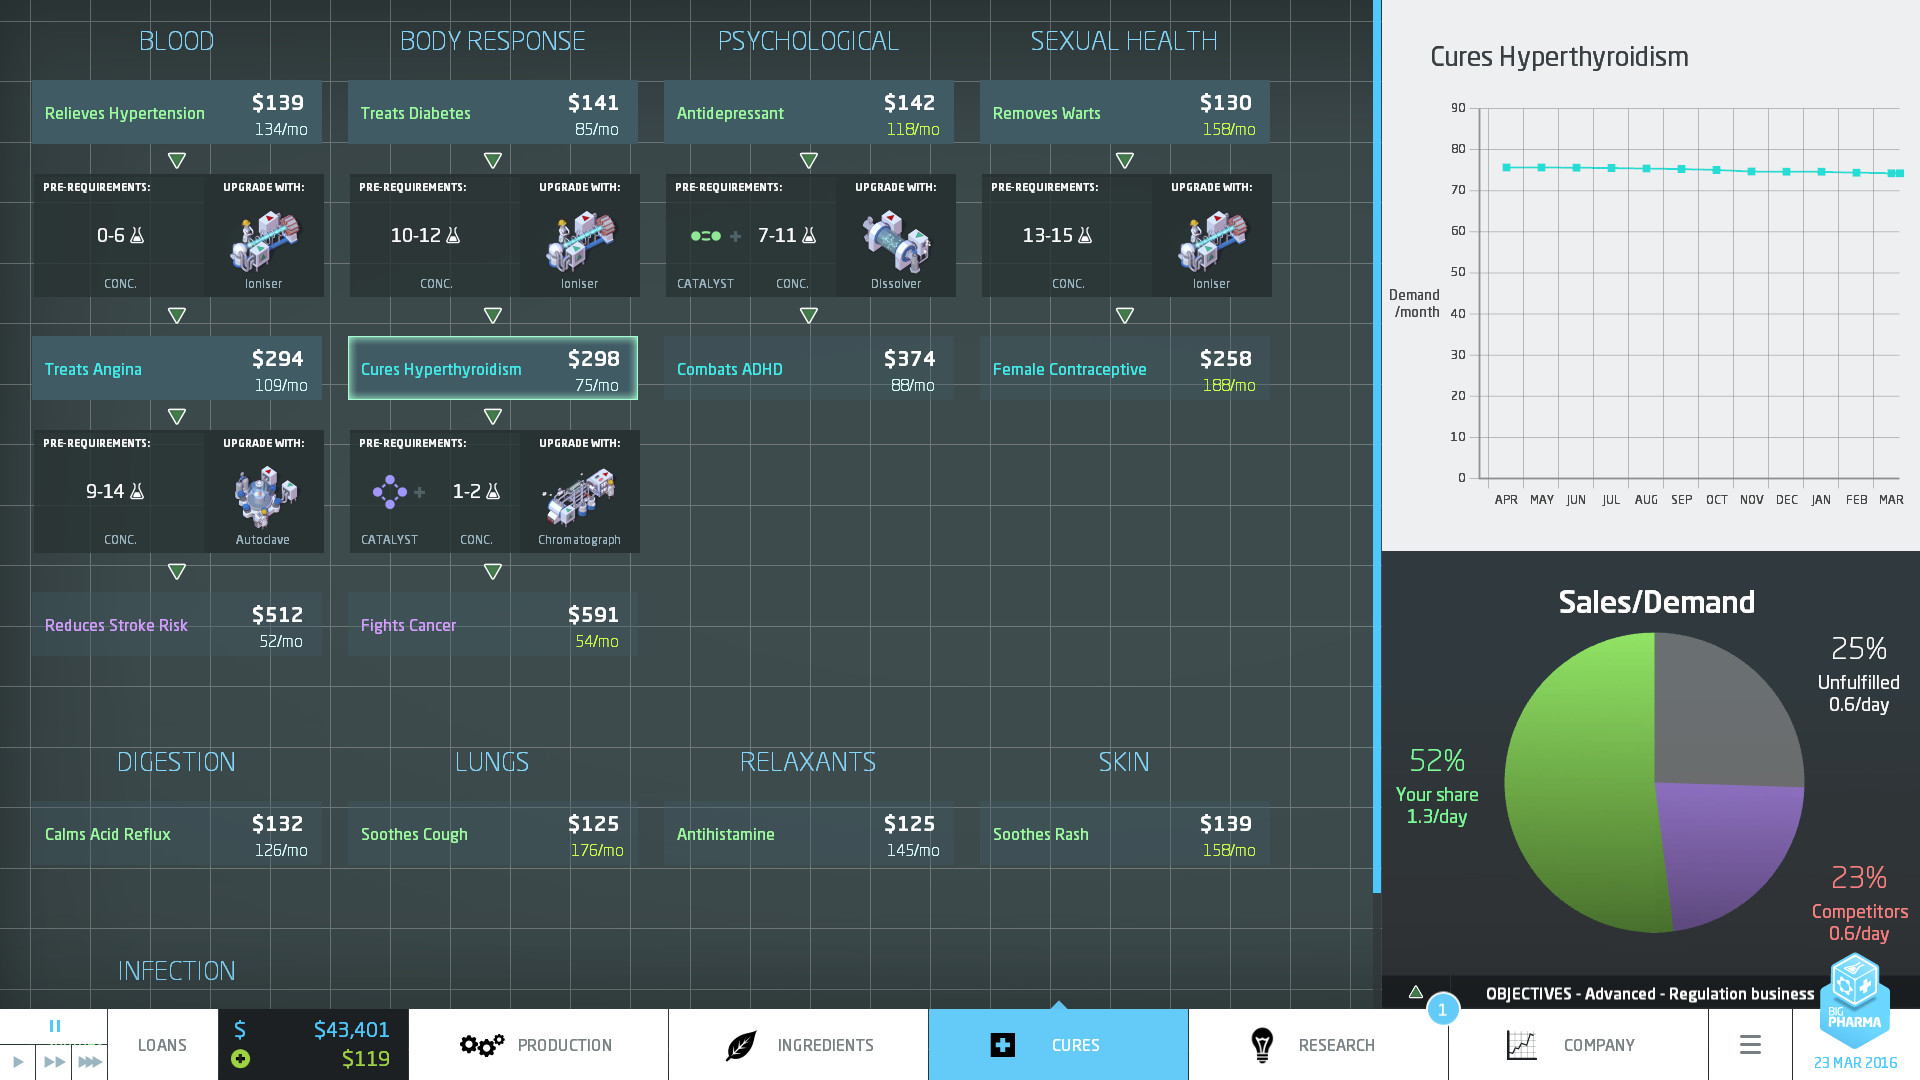The height and width of the screenshot is (1080, 1920).
Task: View the Company graph icon
Action: (x=1521, y=1044)
